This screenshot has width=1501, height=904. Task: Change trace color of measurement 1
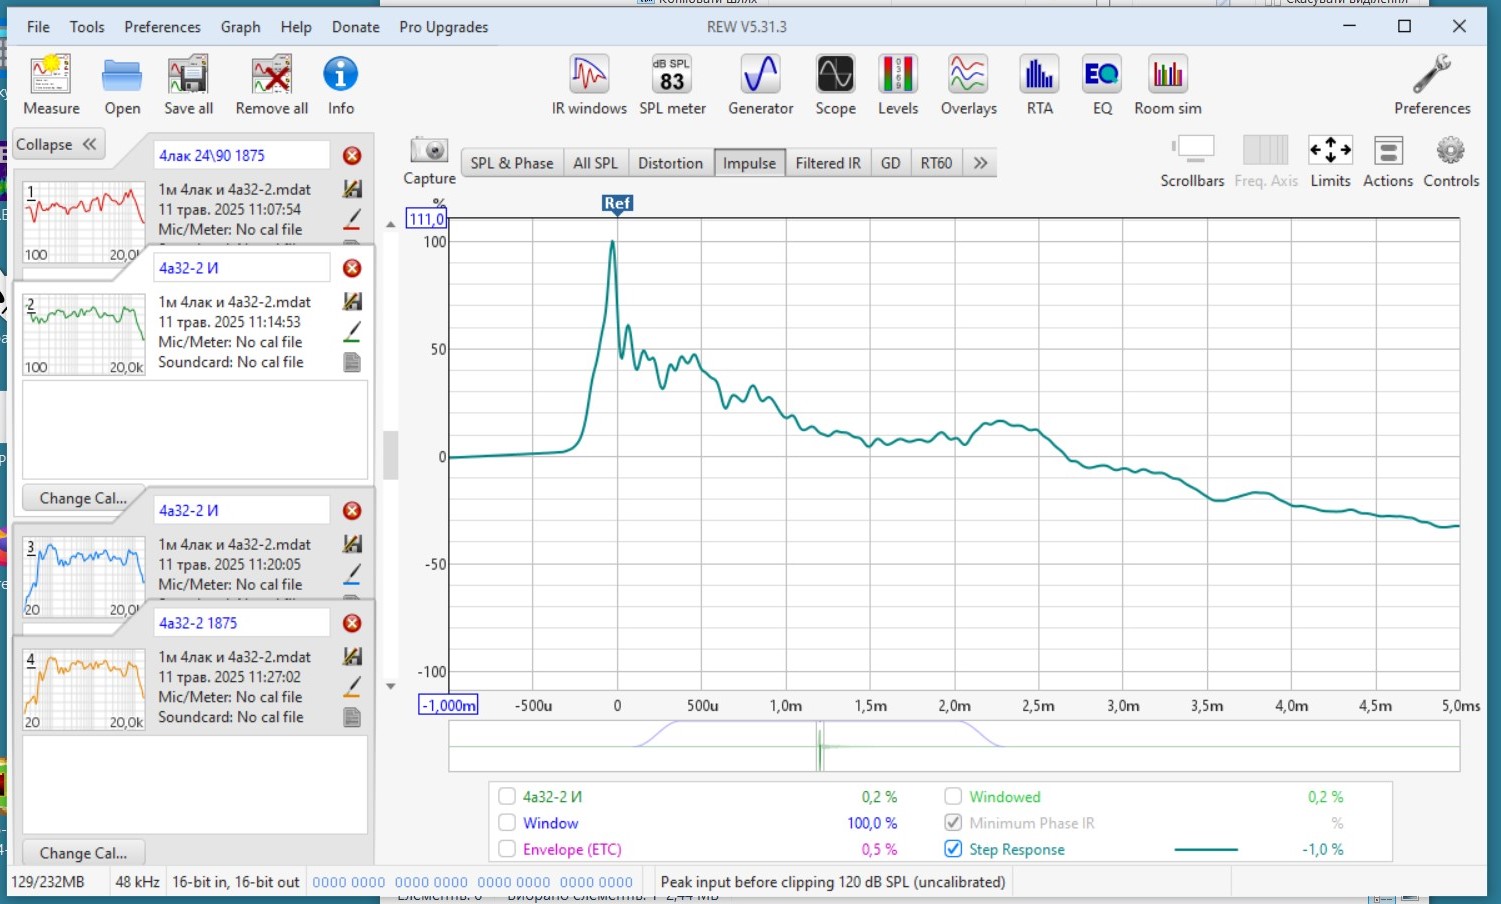(x=352, y=219)
